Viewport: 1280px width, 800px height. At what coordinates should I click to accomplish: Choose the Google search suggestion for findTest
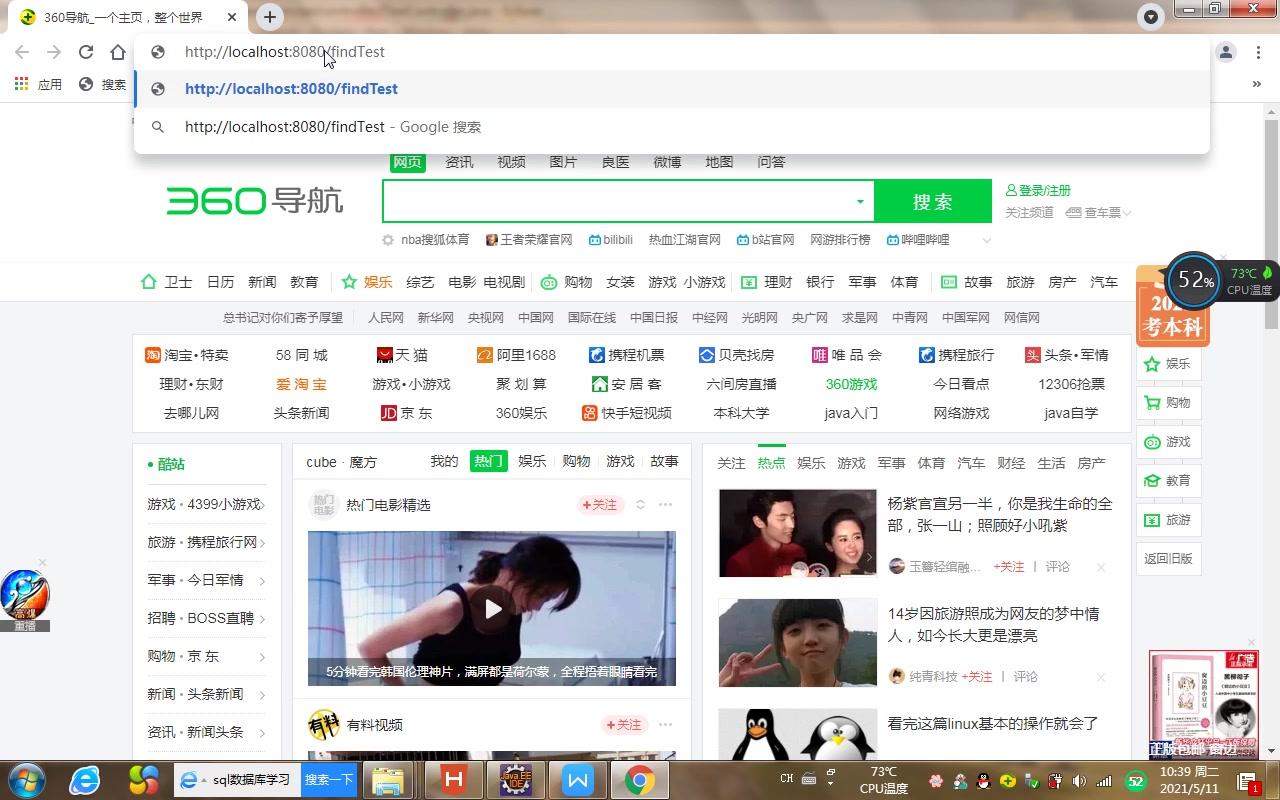click(672, 127)
